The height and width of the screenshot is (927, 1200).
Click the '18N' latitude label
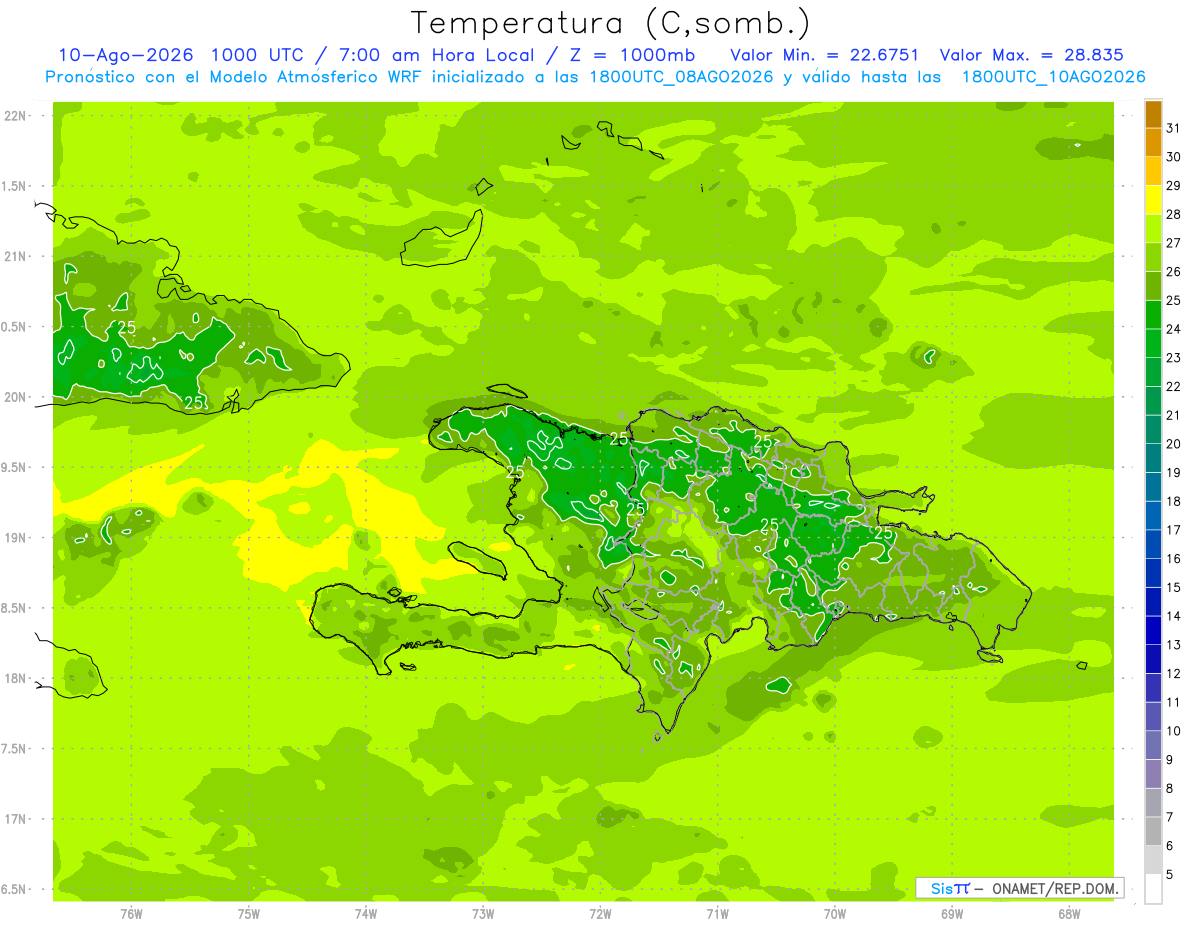click(x=17, y=679)
